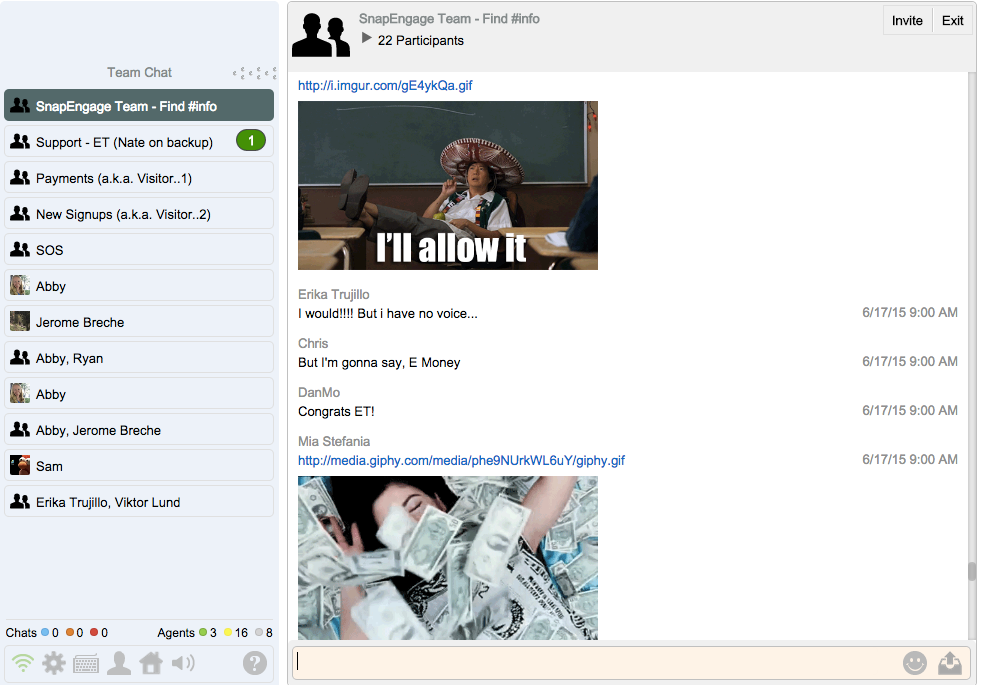Click the Team Chat panel drag handle

click(x=254, y=73)
